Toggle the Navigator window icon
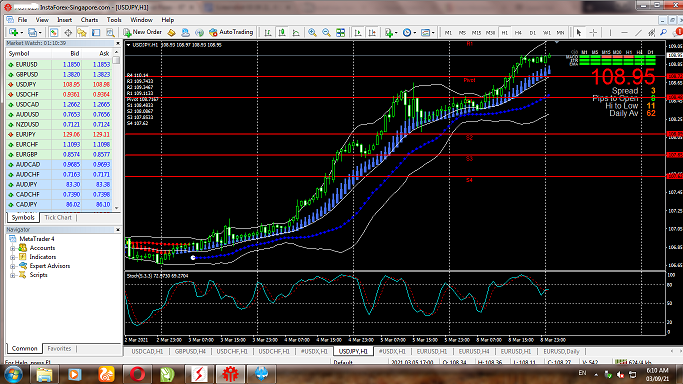This screenshot has height=384, width=683. coord(82,33)
